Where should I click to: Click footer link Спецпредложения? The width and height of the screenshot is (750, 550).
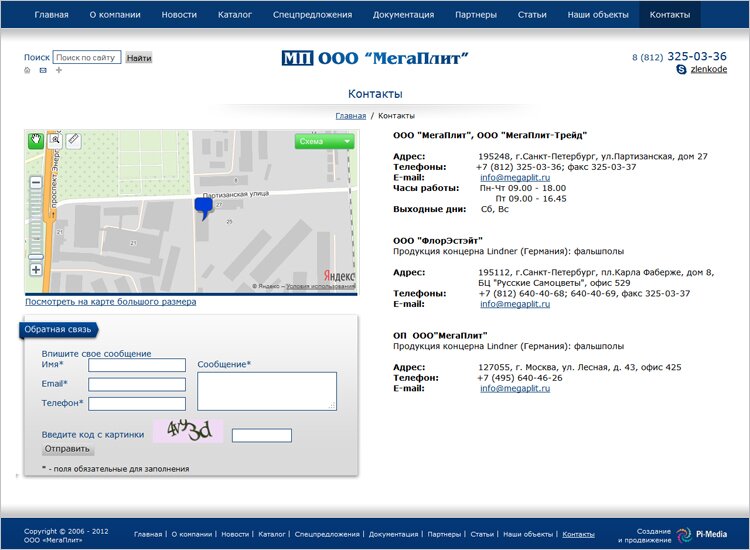click(327, 534)
